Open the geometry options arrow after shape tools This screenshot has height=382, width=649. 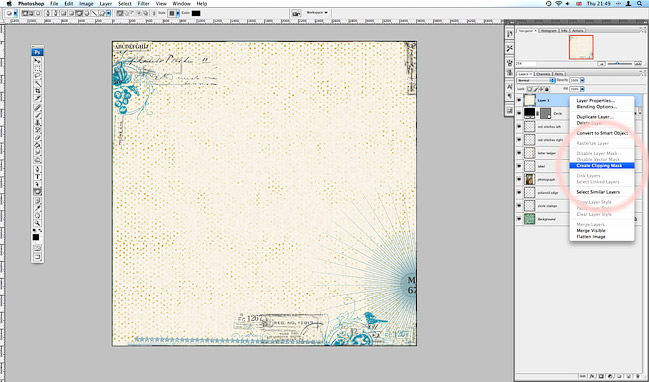[108, 13]
